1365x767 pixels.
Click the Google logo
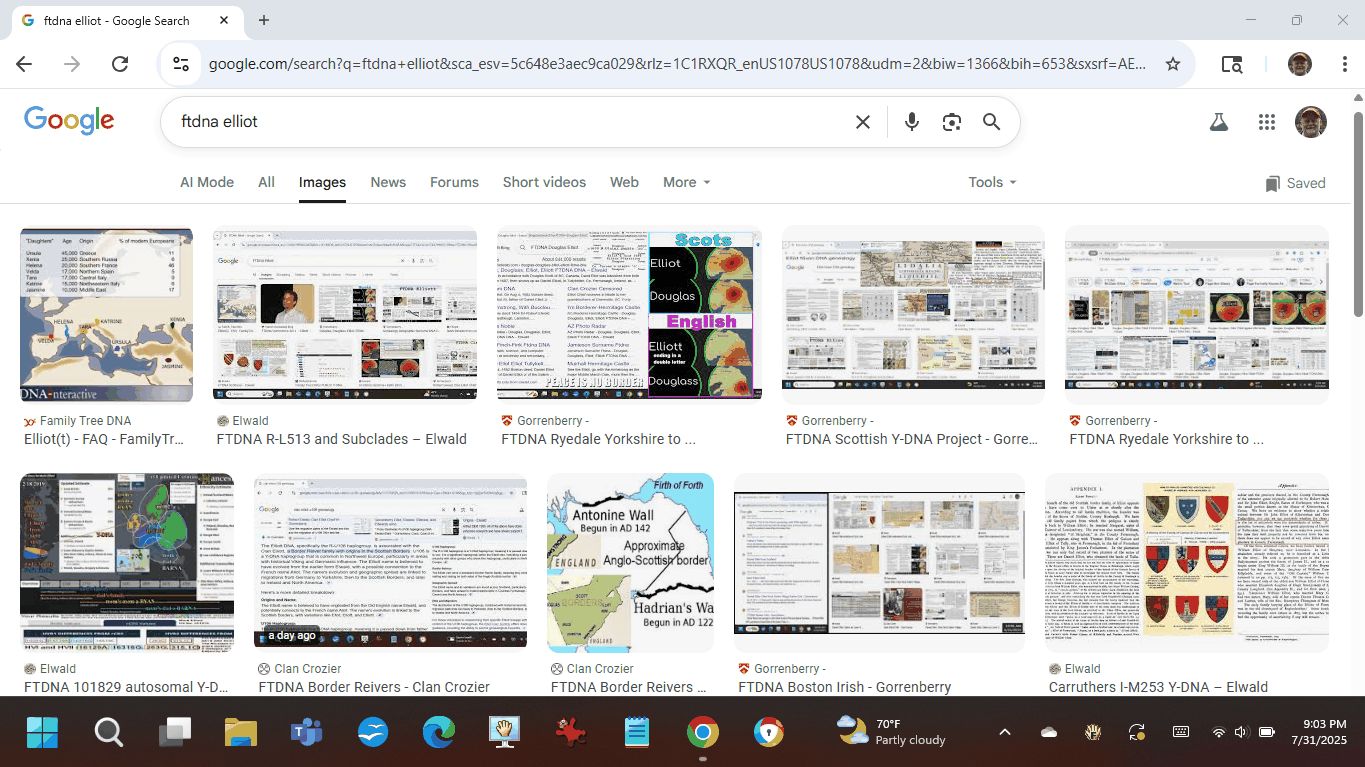(69, 121)
